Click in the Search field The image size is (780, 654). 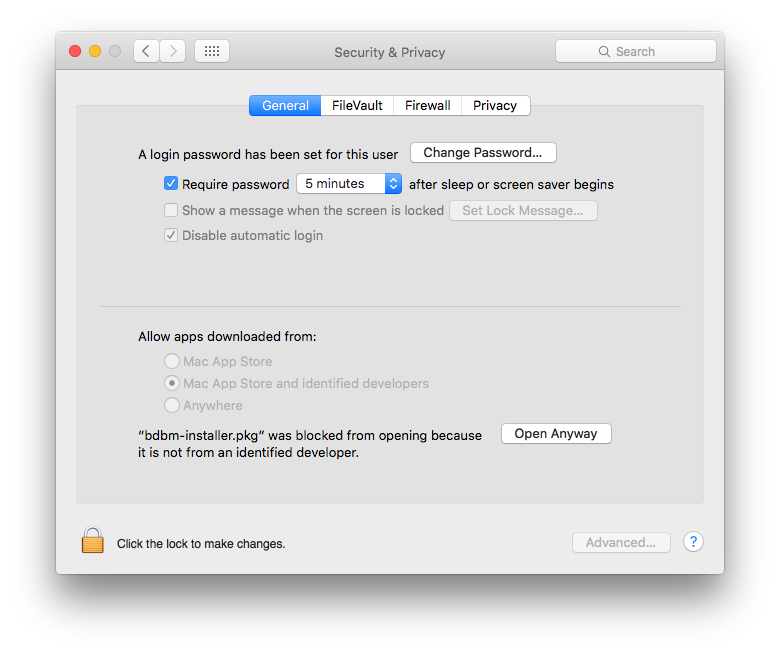point(636,51)
